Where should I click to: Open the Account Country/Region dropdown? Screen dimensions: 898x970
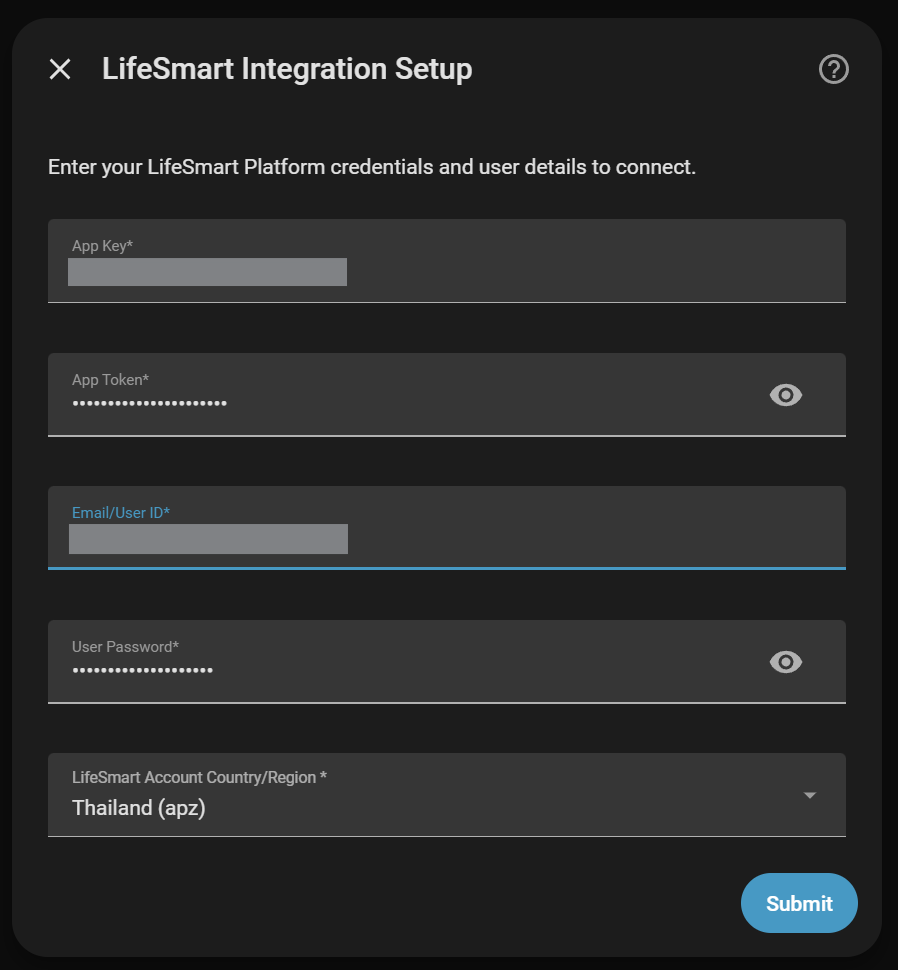[x=447, y=795]
